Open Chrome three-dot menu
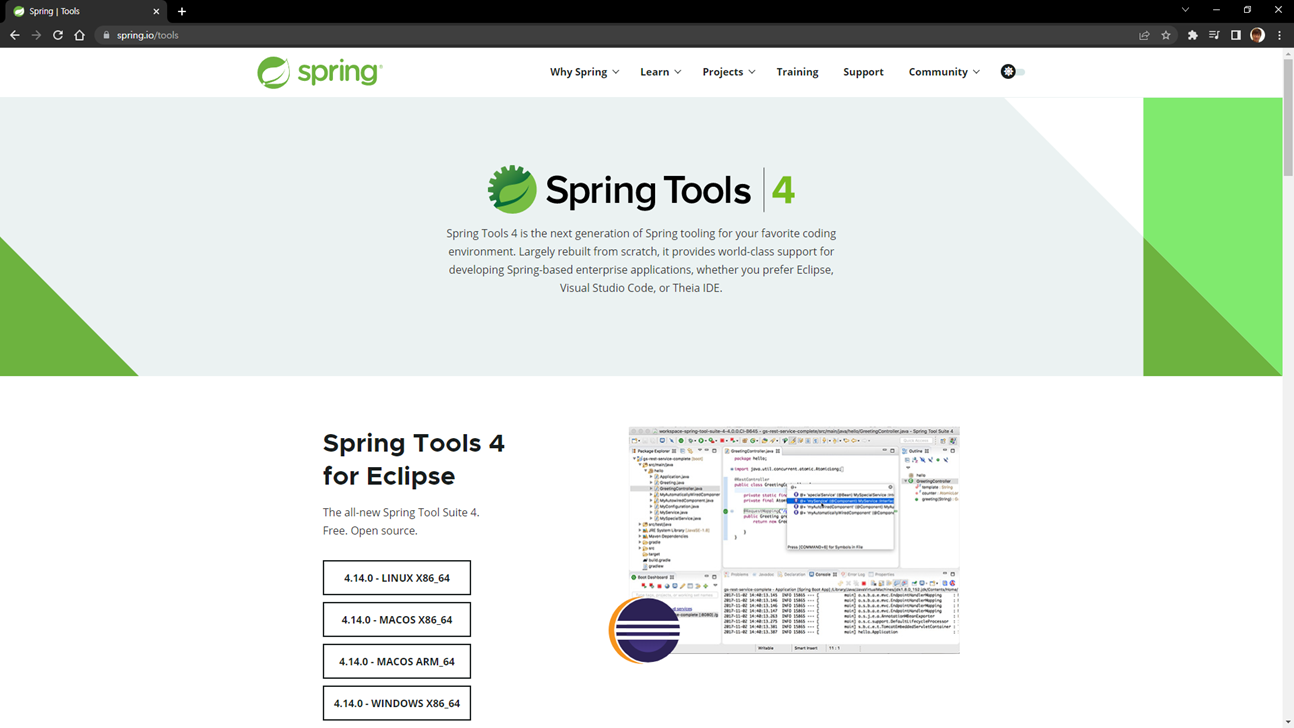 [x=1279, y=35]
